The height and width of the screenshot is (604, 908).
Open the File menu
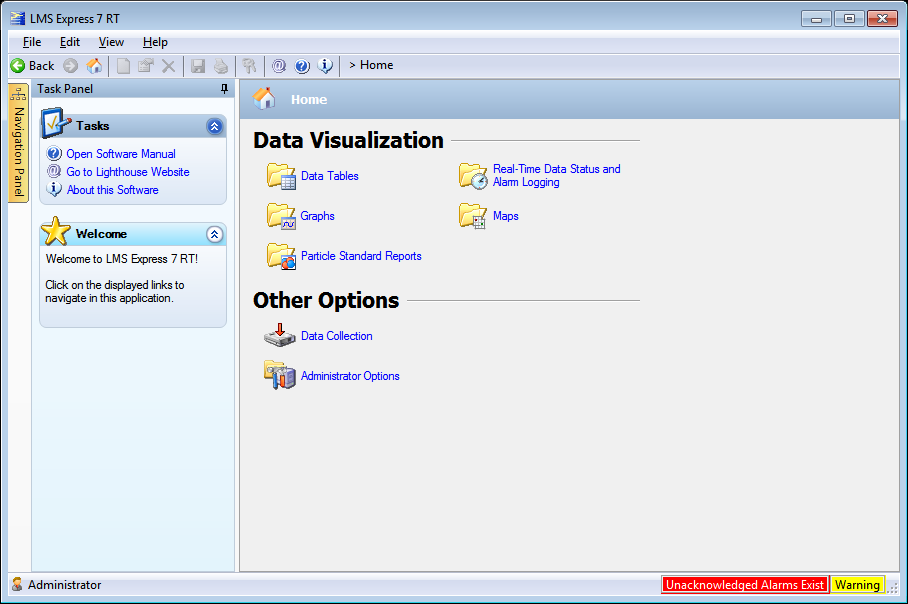(x=32, y=42)
